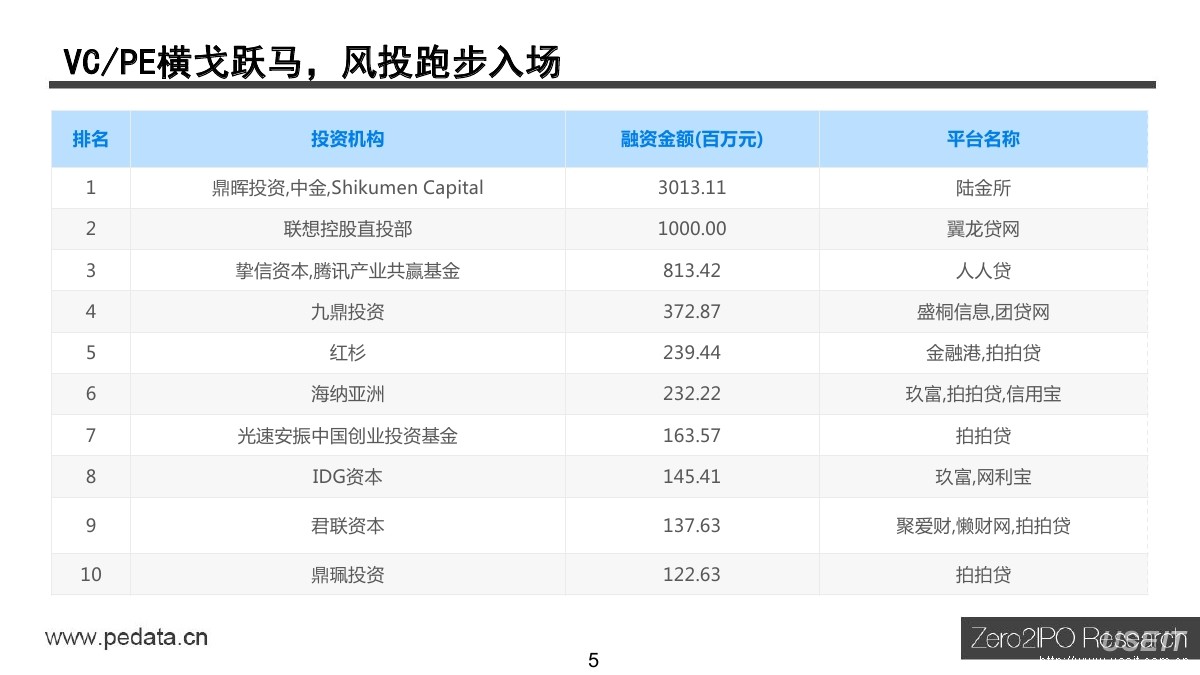
Task: Select the amount 163.57
Action: point(692,436)
